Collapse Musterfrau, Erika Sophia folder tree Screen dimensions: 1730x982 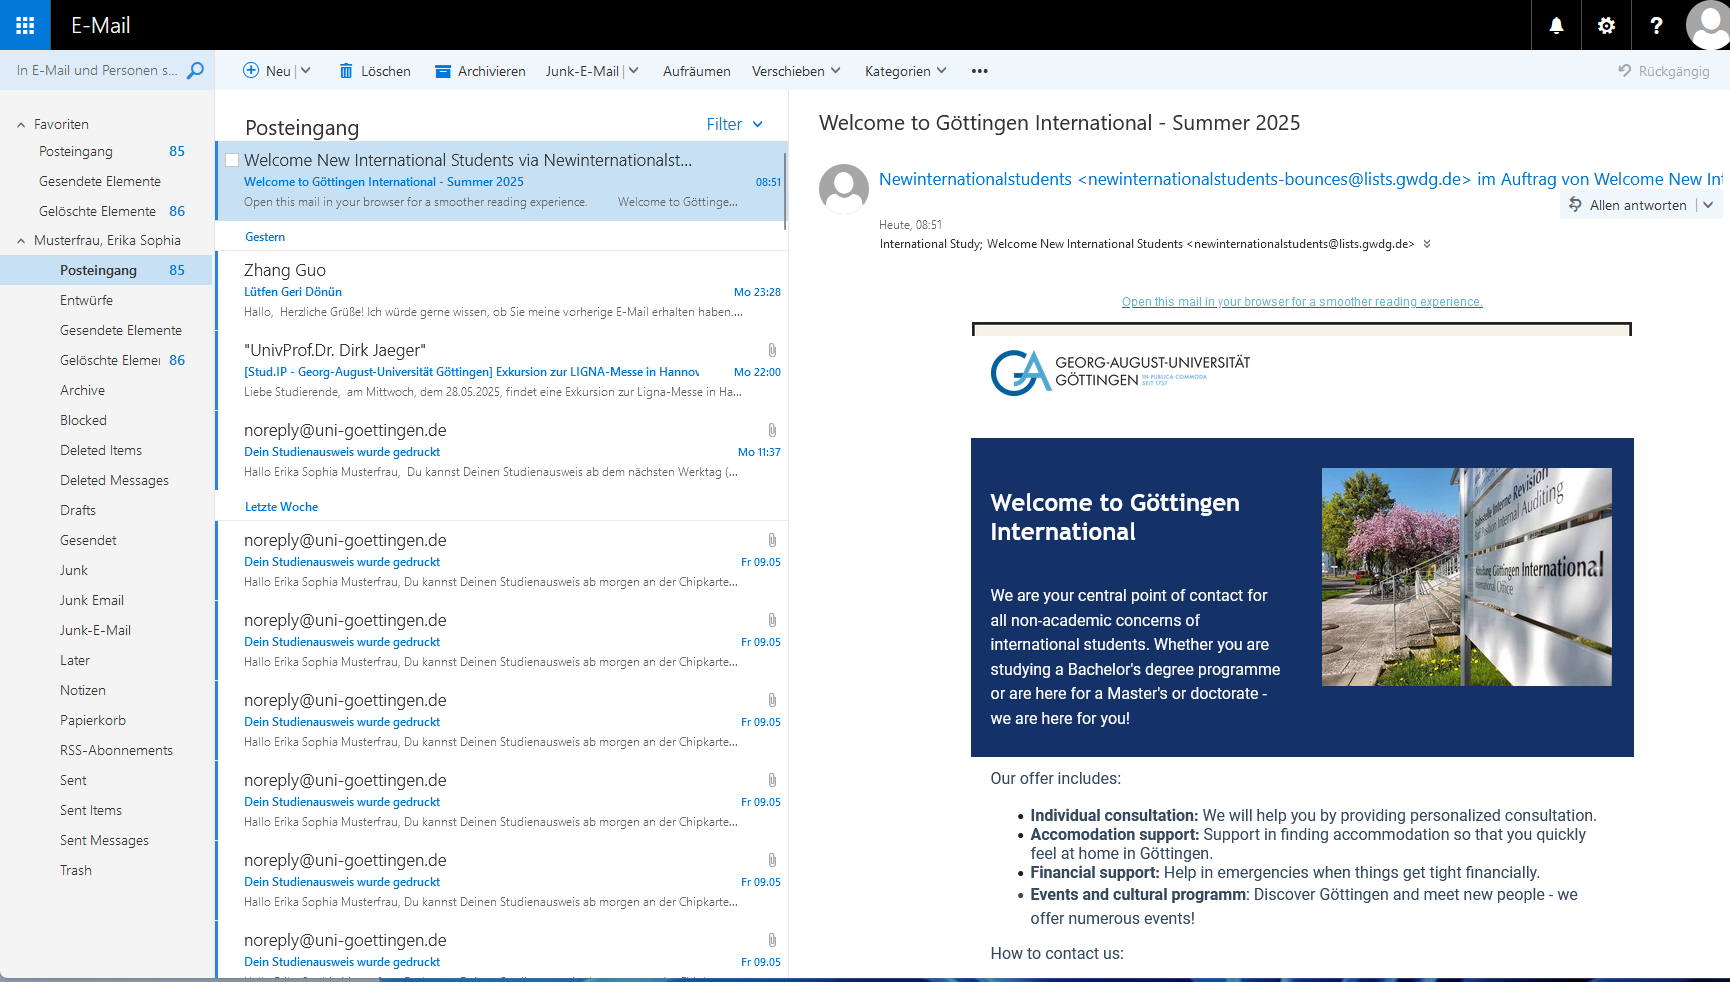(x=21, y=241)
